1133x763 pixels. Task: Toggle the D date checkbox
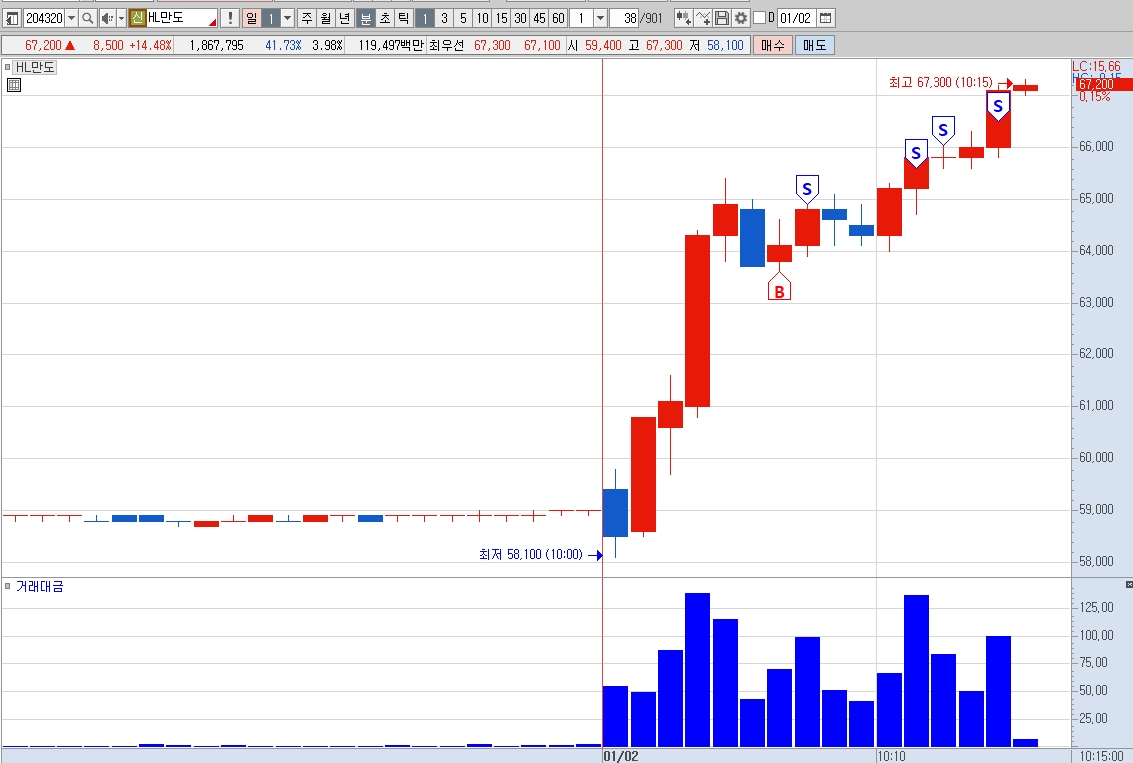click(759, 17)
